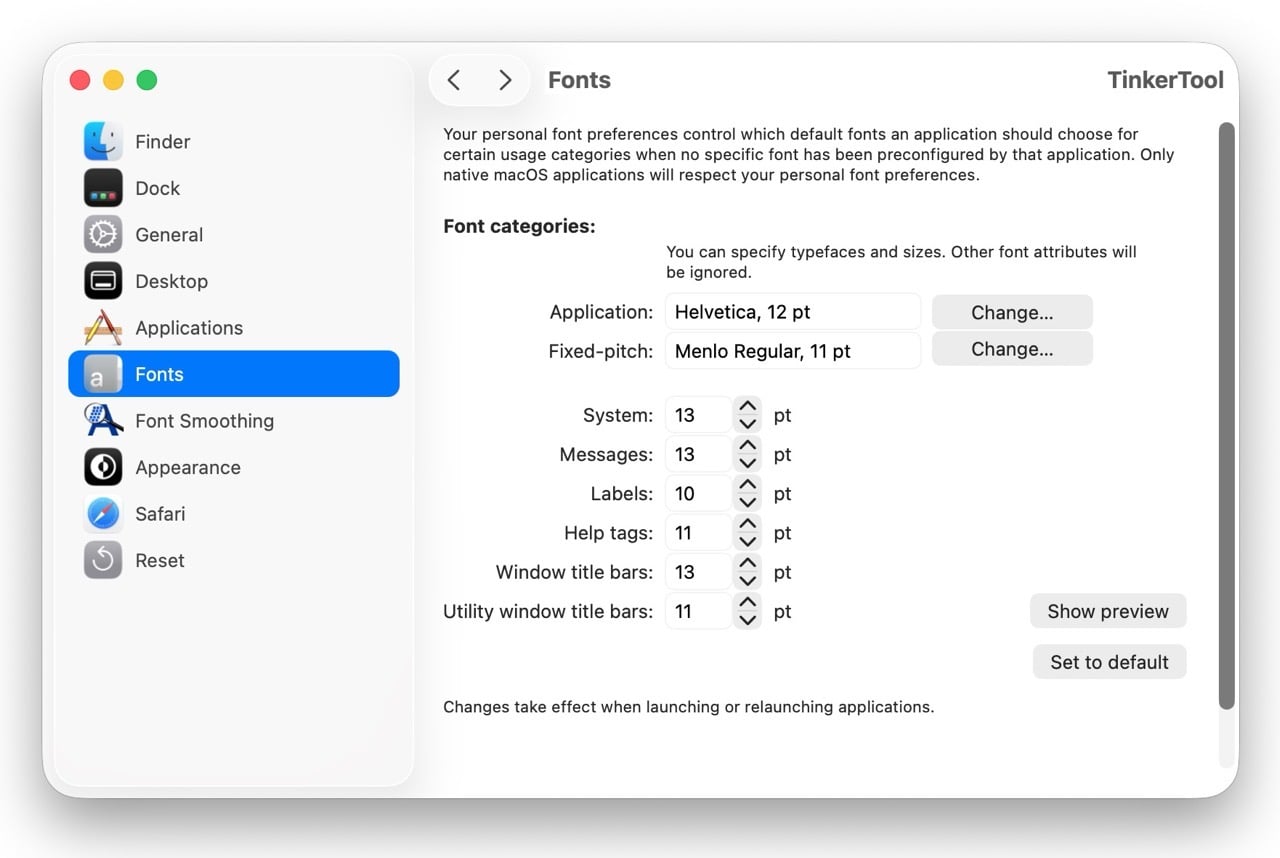Image resolution: width=1280 pixels, height=858 pixels.
Task: Open the Reset pane icon
Action: (103, 560)
